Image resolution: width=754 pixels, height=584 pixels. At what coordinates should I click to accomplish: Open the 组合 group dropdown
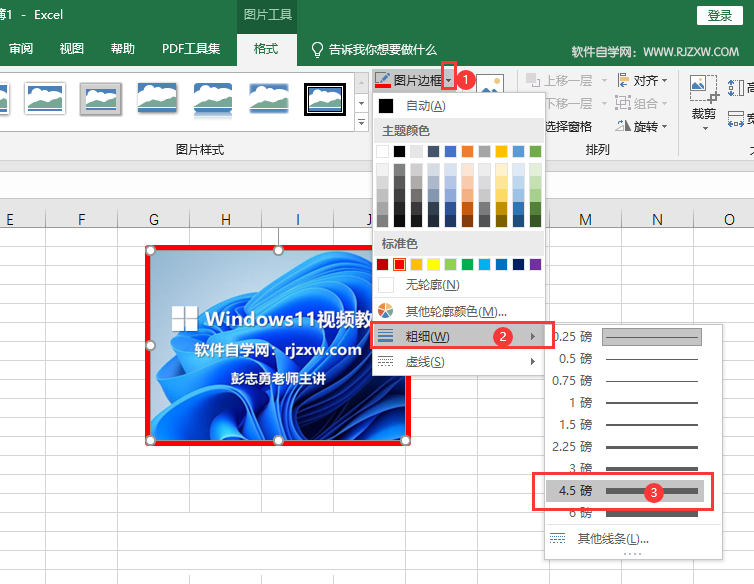pos(641,103)
